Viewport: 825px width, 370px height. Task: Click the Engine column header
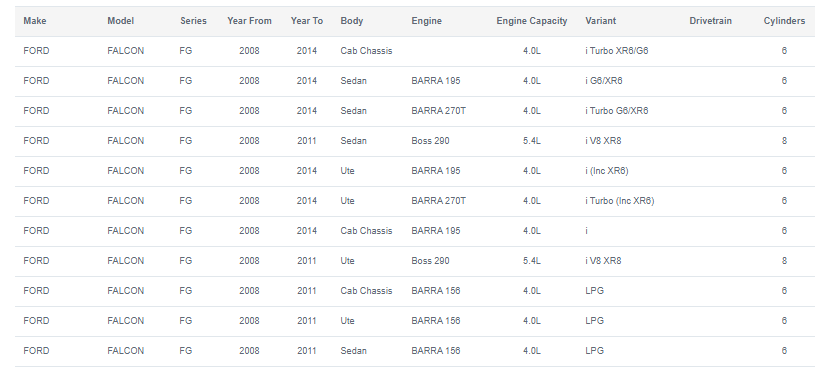tap(426, 21)
